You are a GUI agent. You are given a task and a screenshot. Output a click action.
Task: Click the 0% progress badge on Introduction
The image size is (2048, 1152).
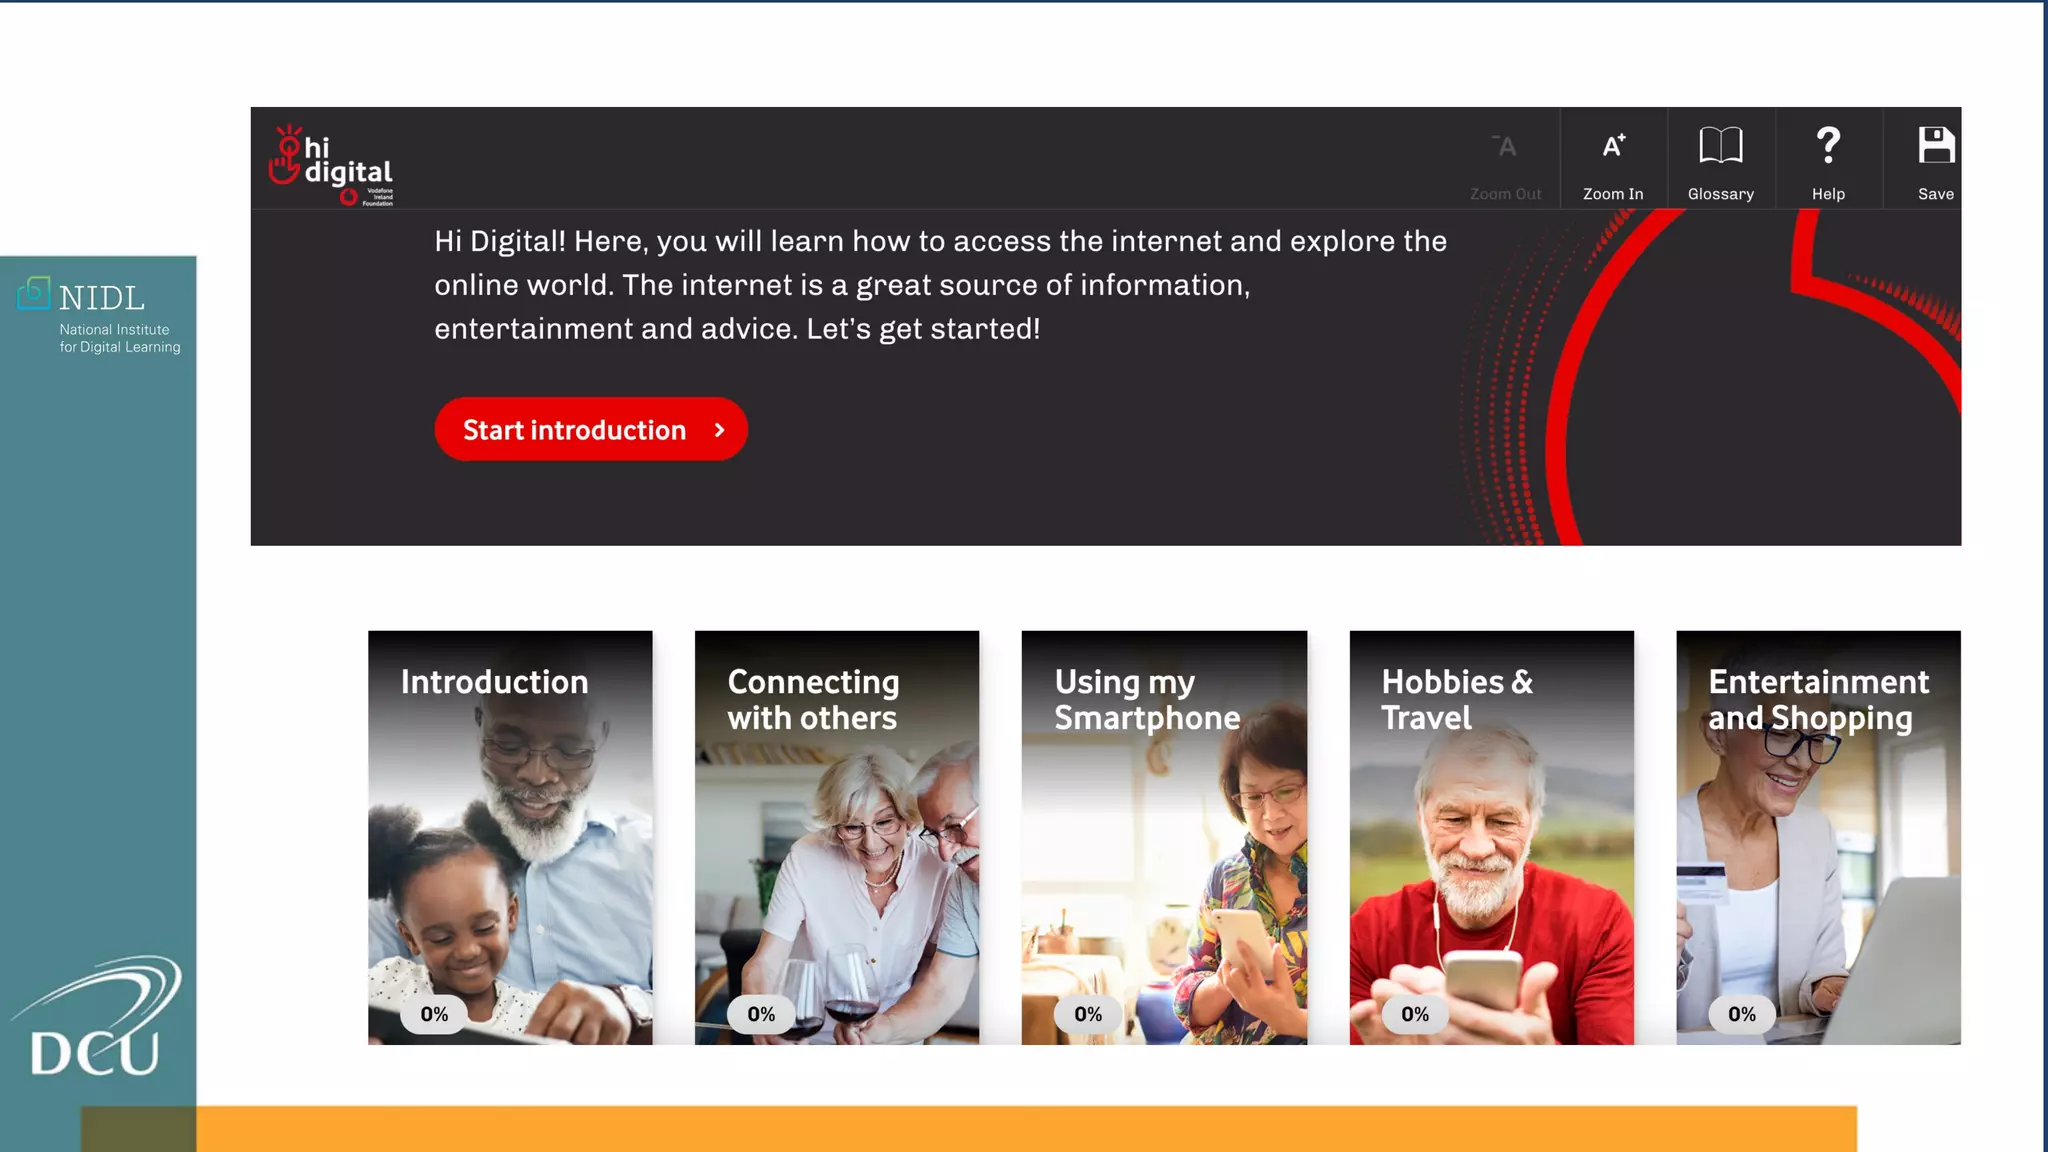pos(434,1015)
